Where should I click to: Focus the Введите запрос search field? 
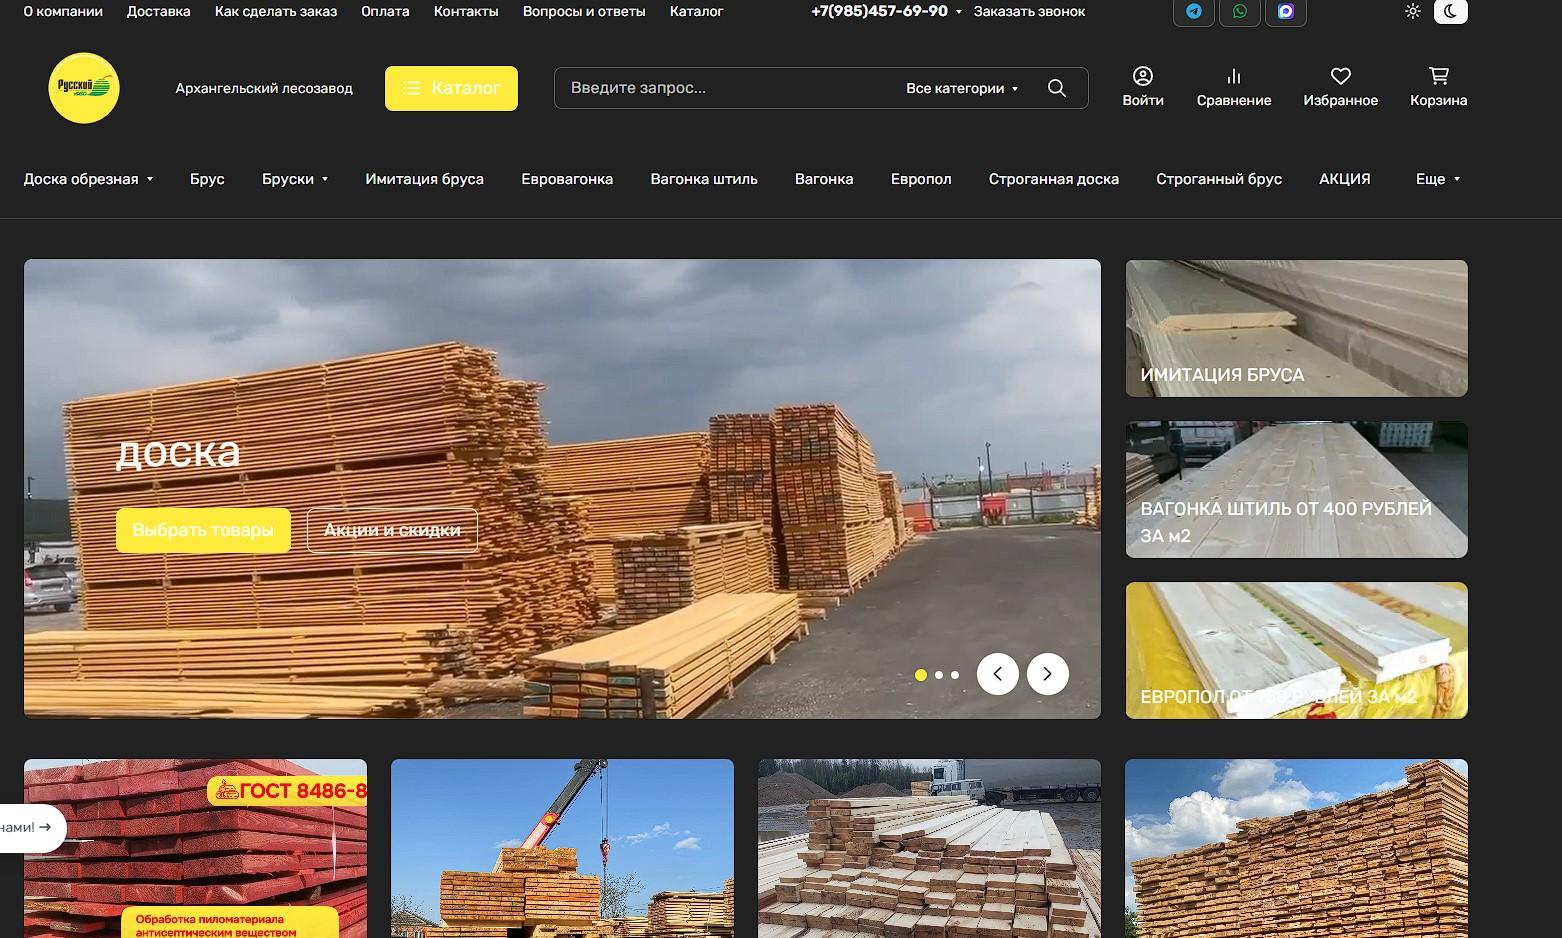tap(720, 88)
